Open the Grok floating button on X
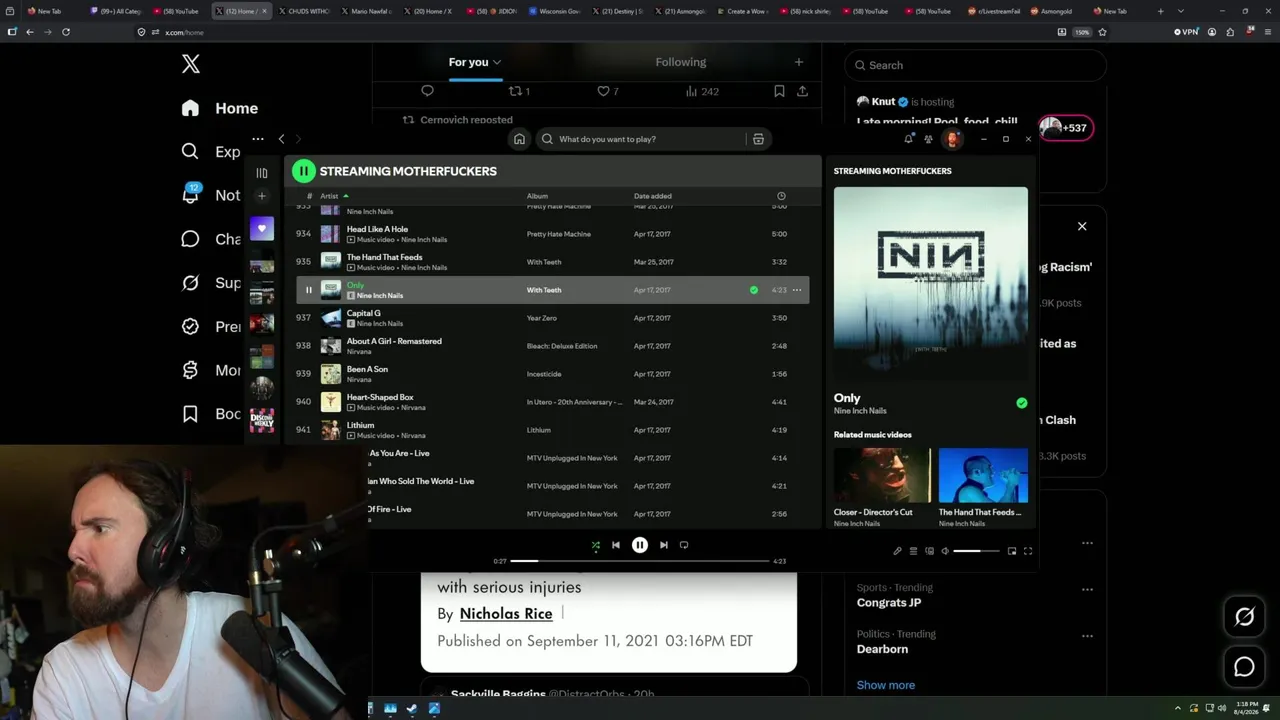Viewport: 1280px width, 720px height. (1244, 617)
